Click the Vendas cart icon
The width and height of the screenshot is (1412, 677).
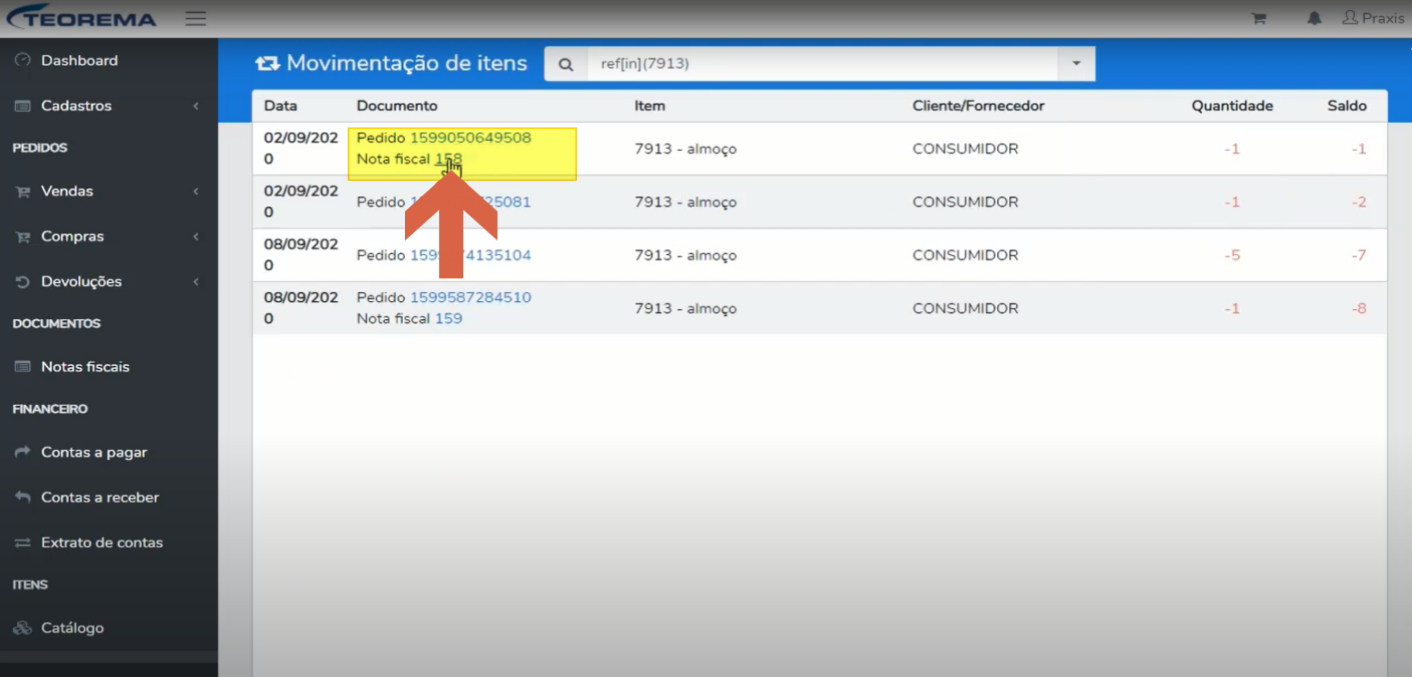click(x=23, y=192)
